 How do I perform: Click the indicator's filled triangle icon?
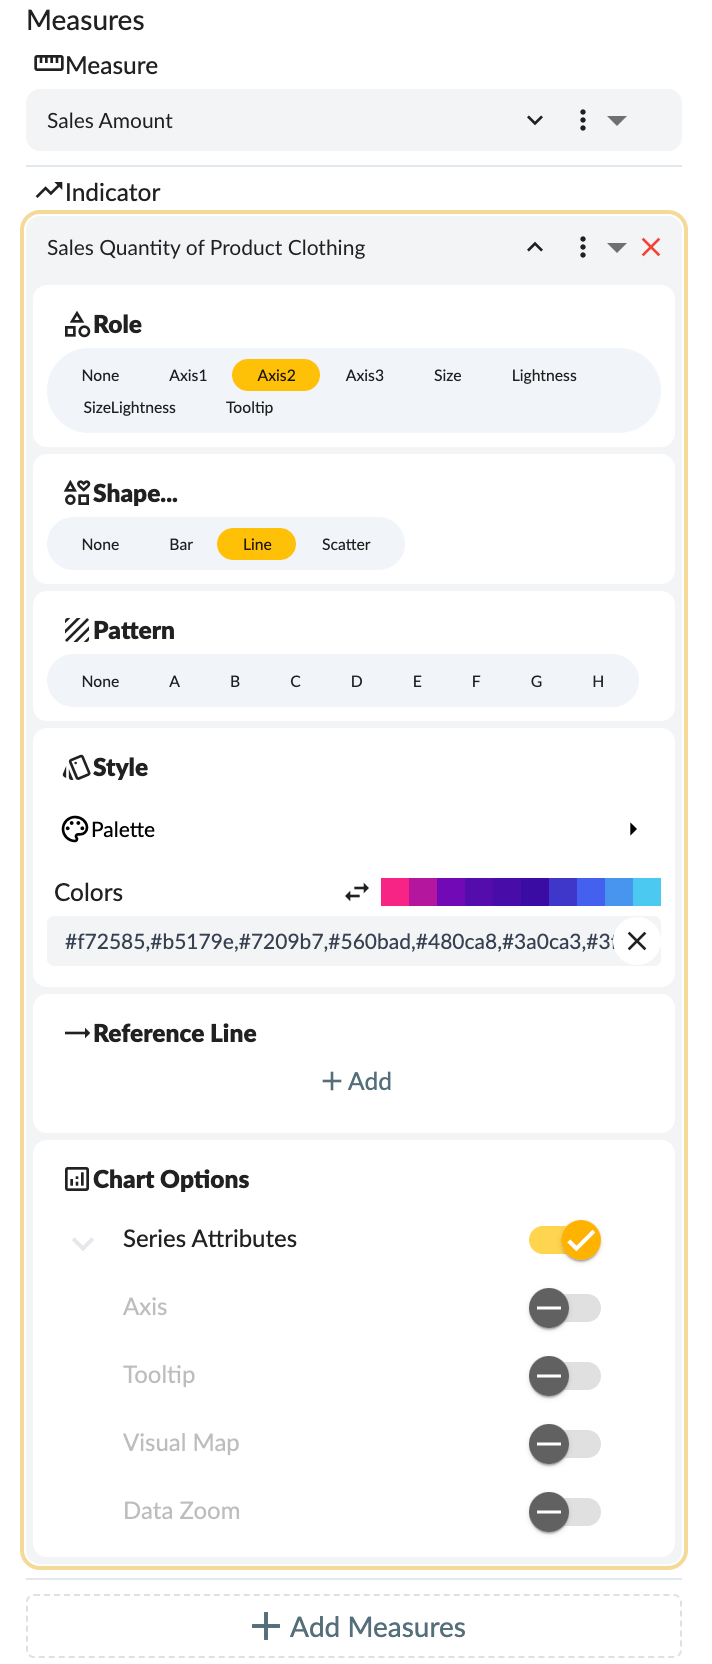tap(617, 248)
